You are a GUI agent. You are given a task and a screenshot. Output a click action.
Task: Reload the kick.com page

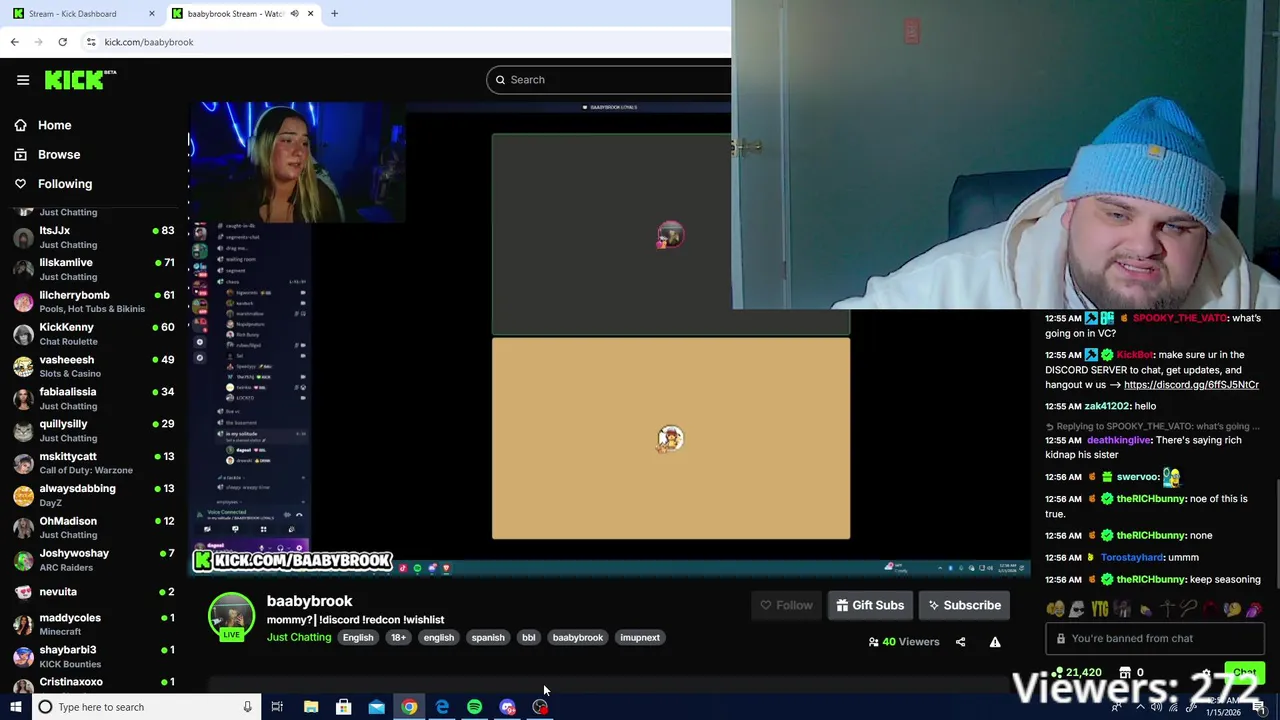click(x=63, y=42)
